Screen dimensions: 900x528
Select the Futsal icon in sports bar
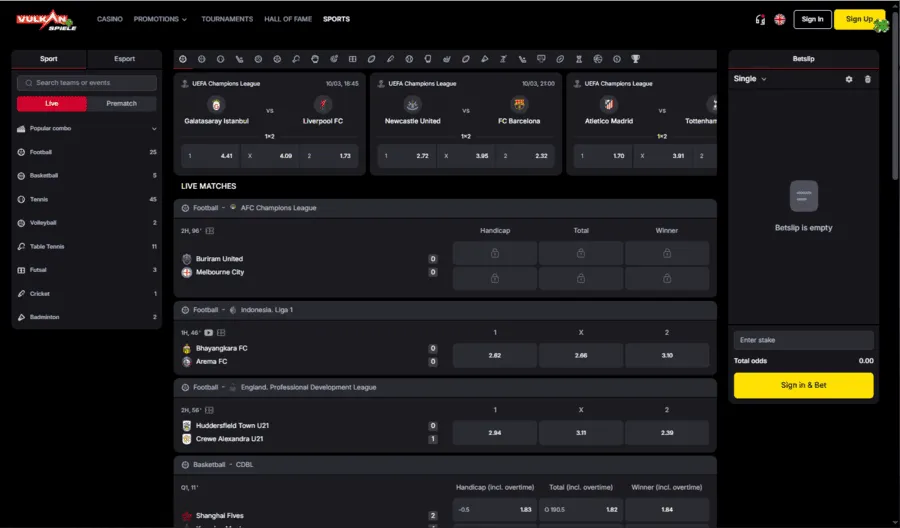pos(352,59)
